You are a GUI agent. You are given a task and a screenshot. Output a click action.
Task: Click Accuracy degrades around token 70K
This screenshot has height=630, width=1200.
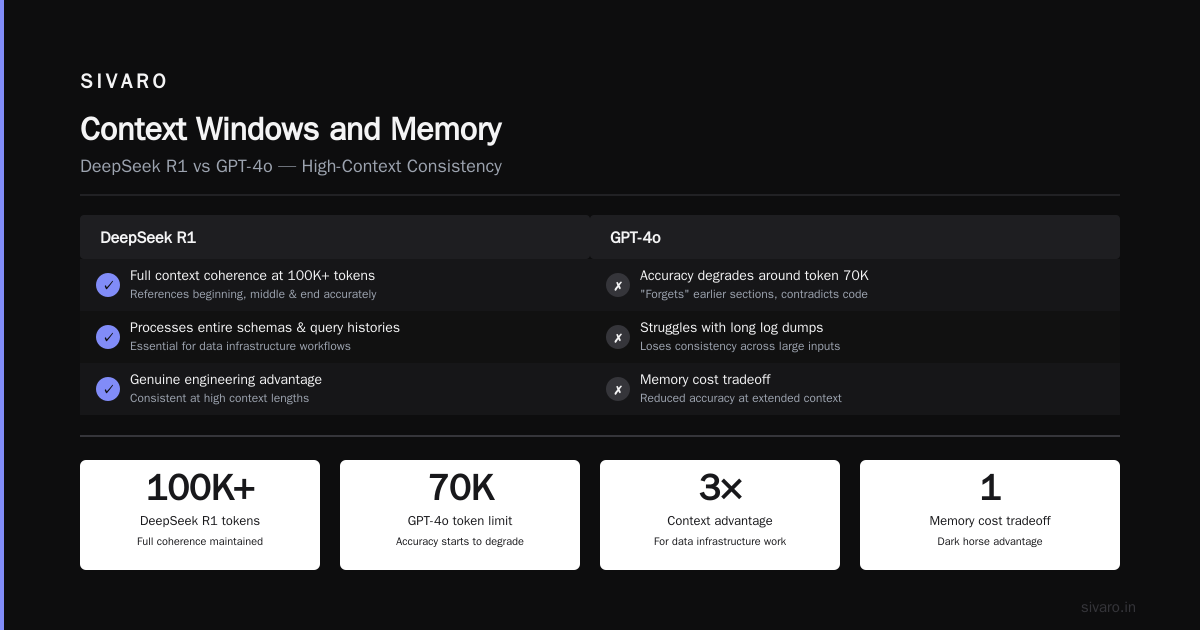(754, 275)
